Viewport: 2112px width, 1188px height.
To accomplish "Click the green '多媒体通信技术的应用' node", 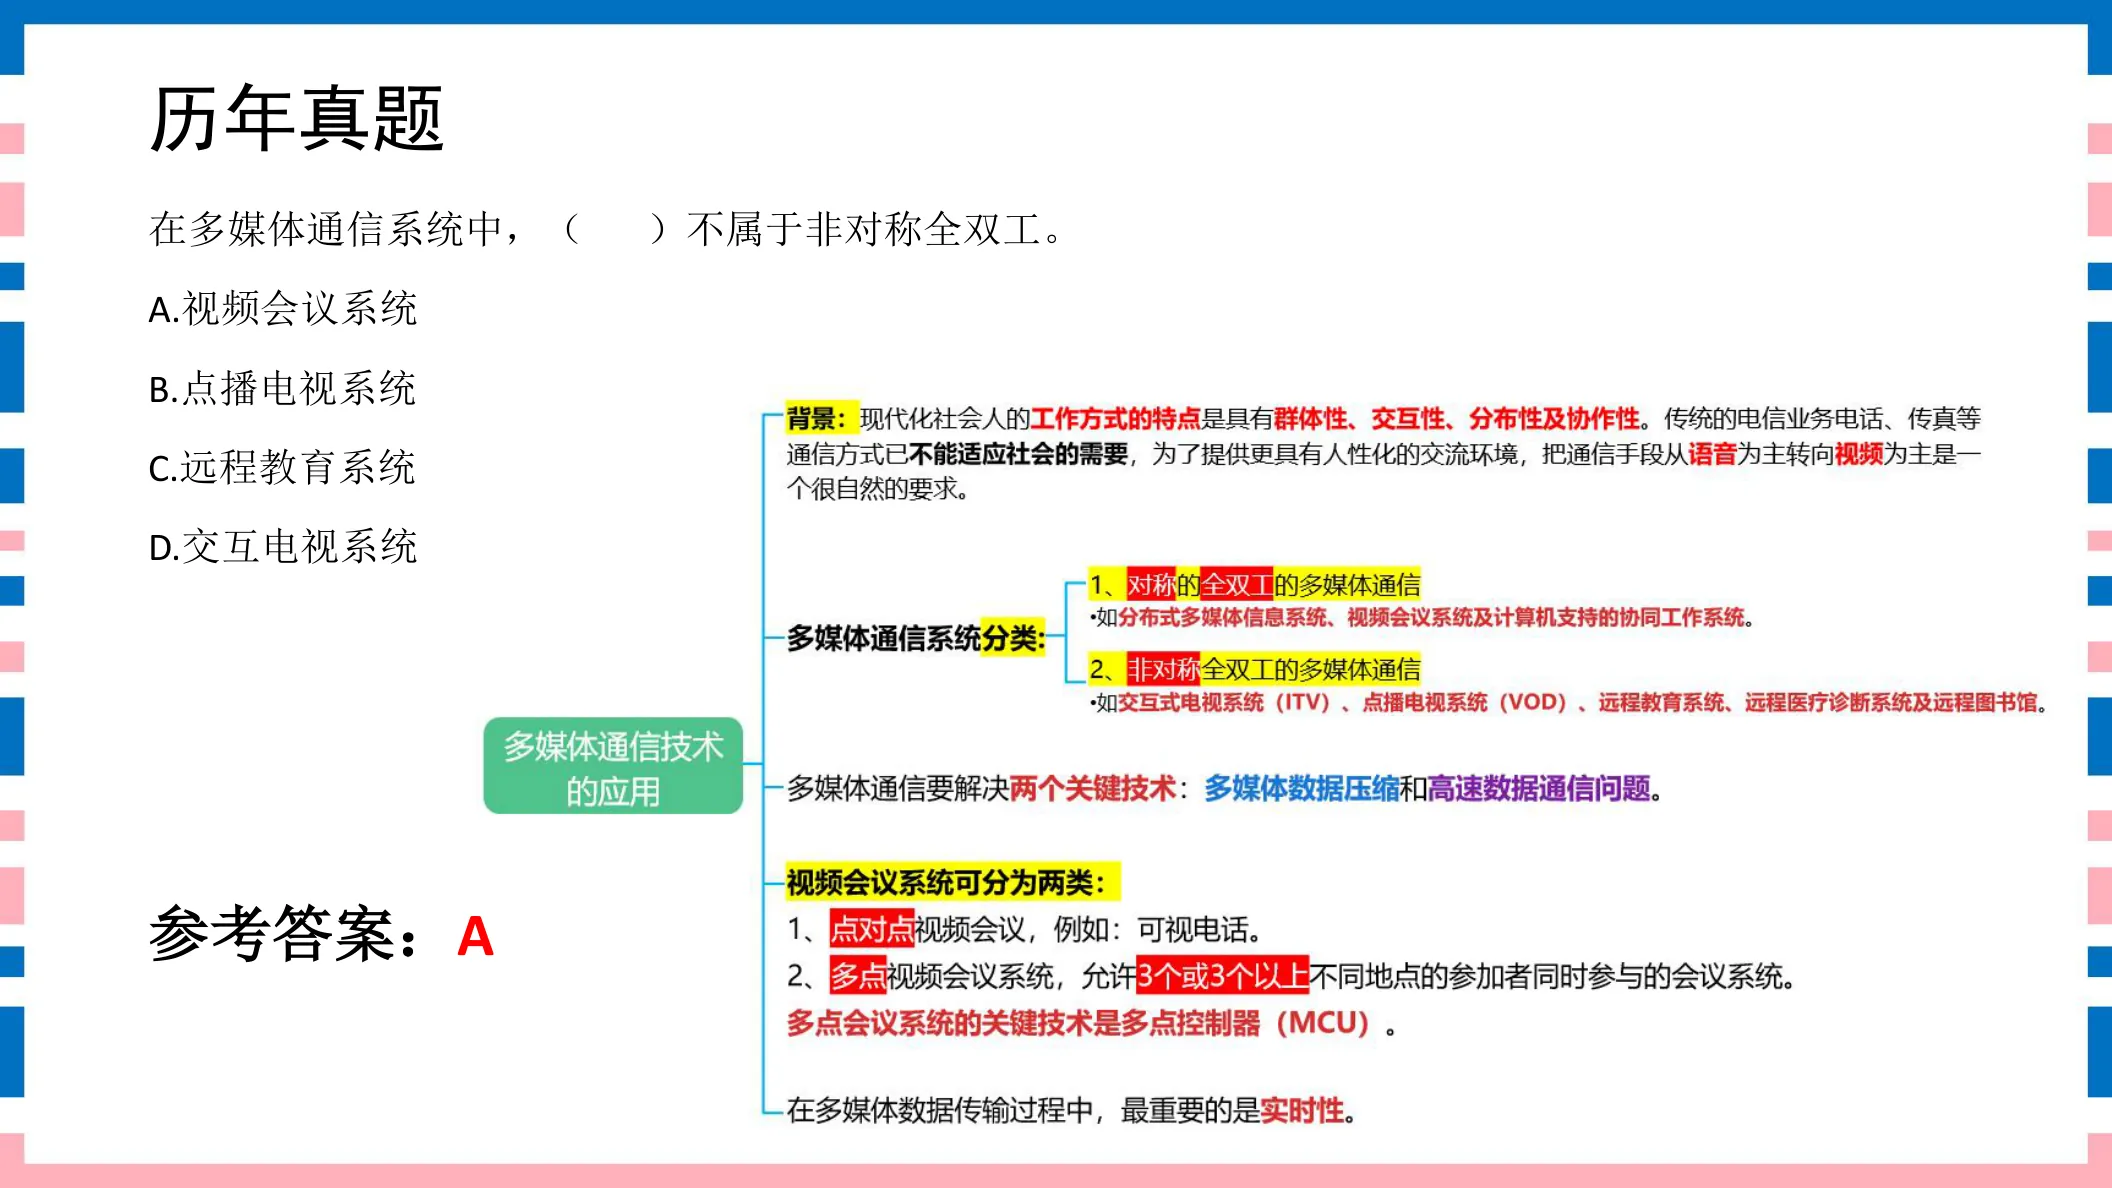I will [613, 766].
